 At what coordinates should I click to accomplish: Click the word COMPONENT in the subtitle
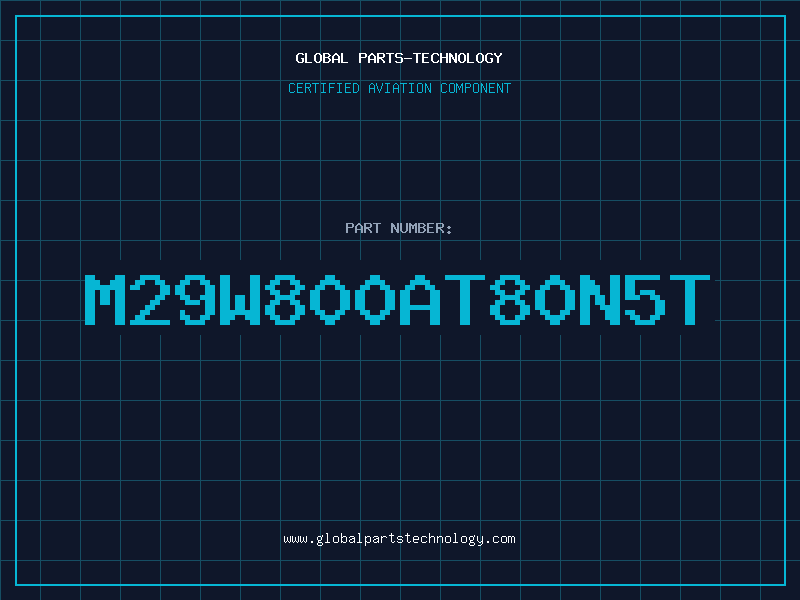[475, 88]
